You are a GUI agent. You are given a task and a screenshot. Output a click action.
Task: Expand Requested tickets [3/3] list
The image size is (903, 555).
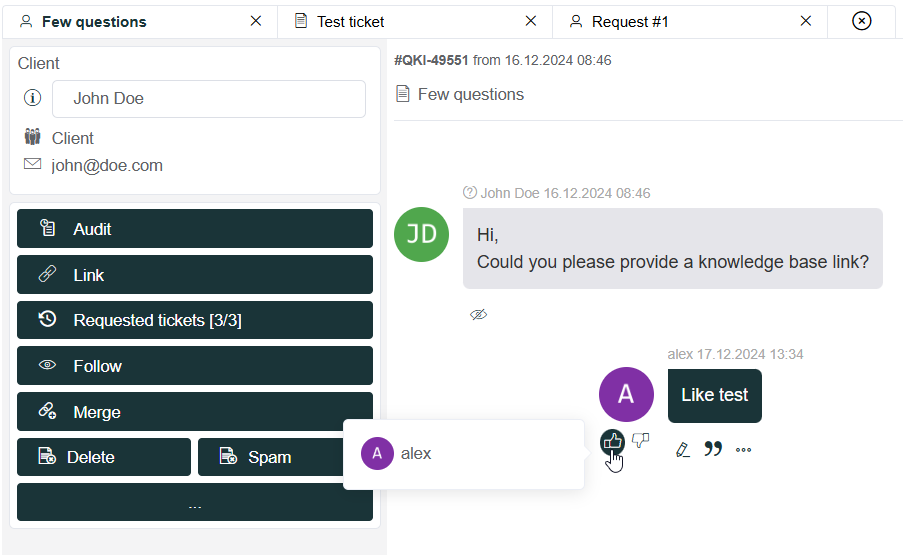click(195, 320)
